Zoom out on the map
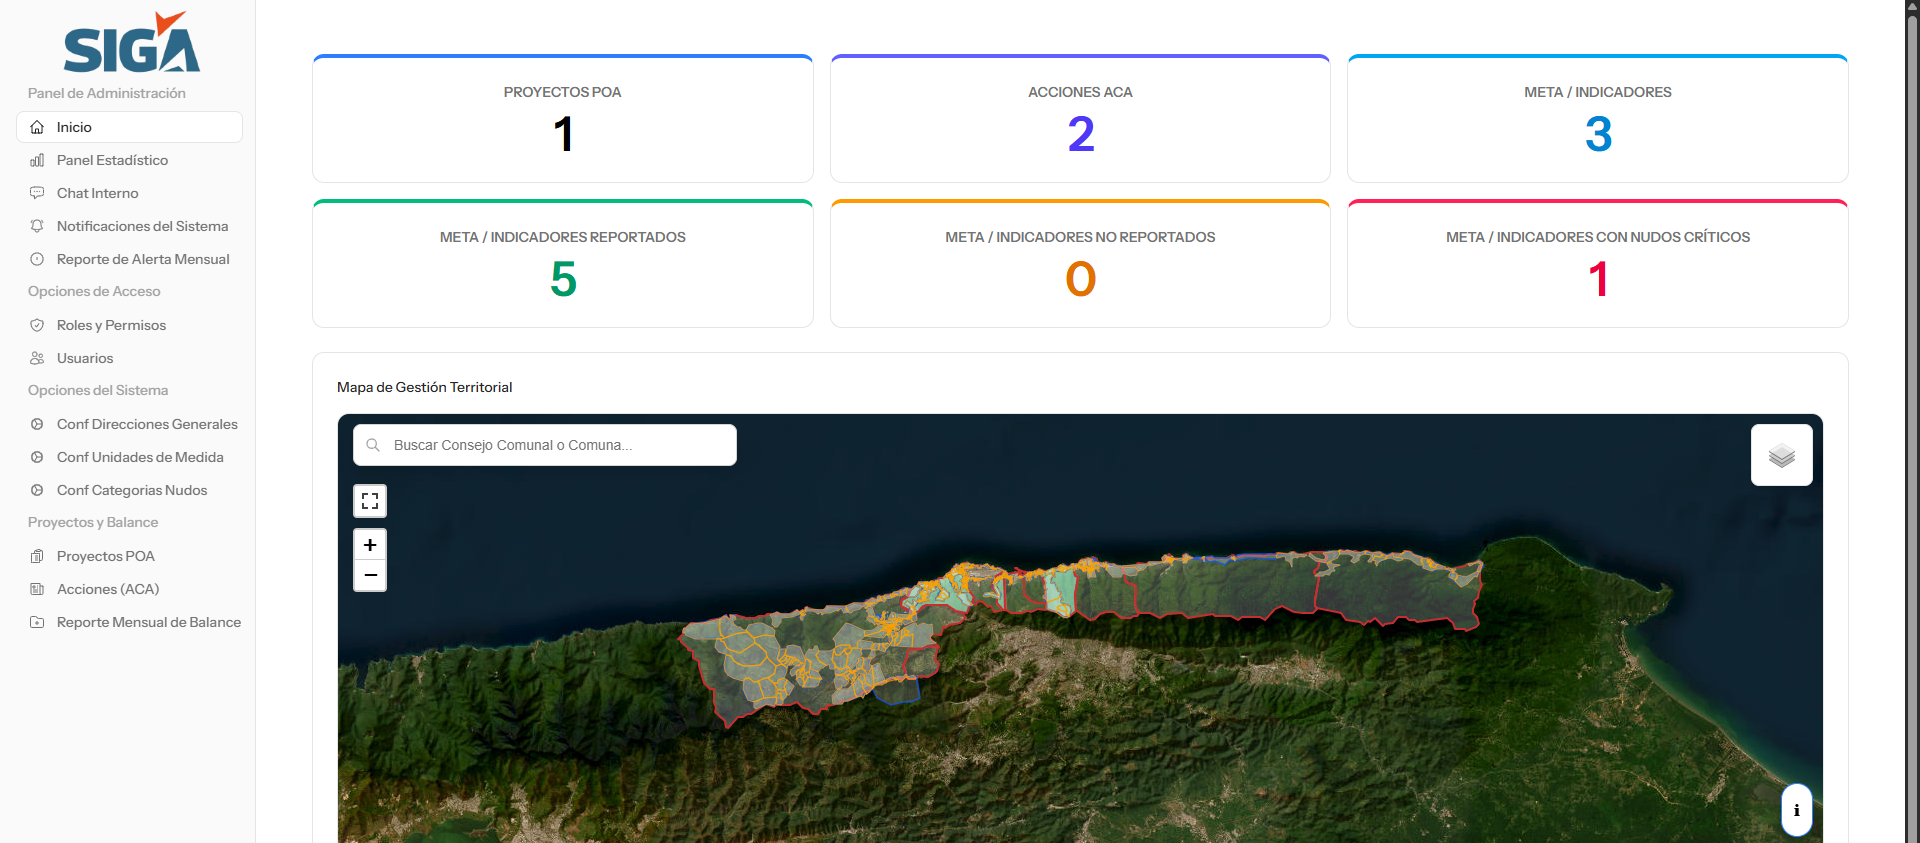1920x843 pixels. [370, 575]
